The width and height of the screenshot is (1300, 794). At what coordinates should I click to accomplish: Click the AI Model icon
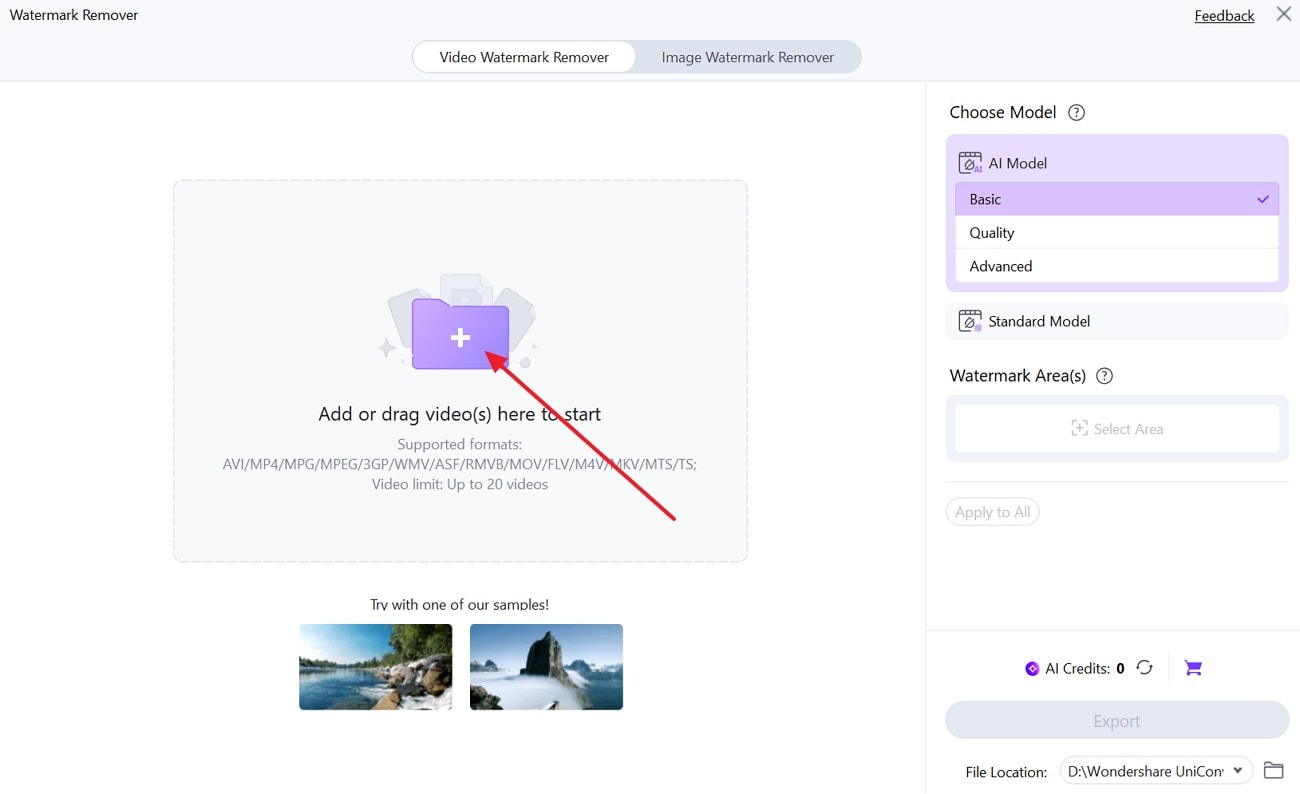click(969, 161)
